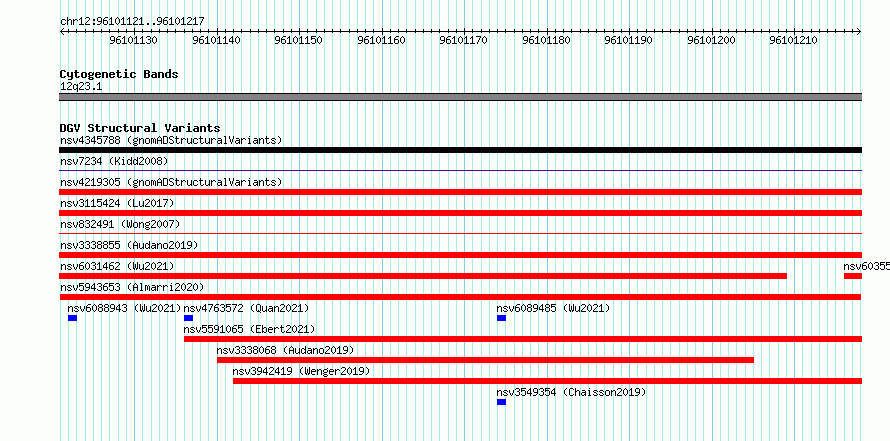Screen dimensions: 890x441
Task: Open nsv6088943 (Wu2021) variant label
Action: point(124,308)
